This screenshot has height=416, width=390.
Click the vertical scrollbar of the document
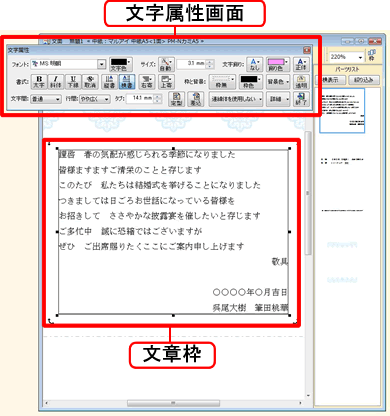(308, 193)
